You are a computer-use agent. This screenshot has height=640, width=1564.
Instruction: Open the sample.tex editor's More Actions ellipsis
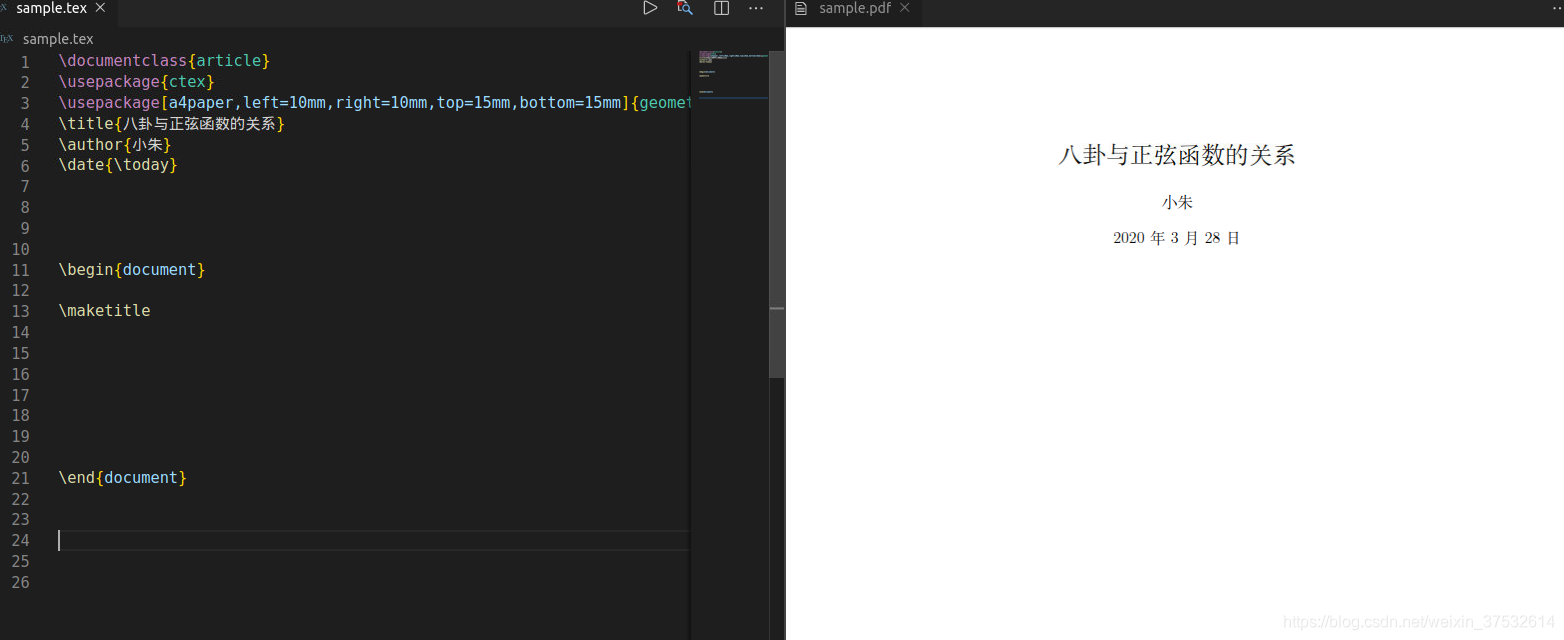click(756, 8)
